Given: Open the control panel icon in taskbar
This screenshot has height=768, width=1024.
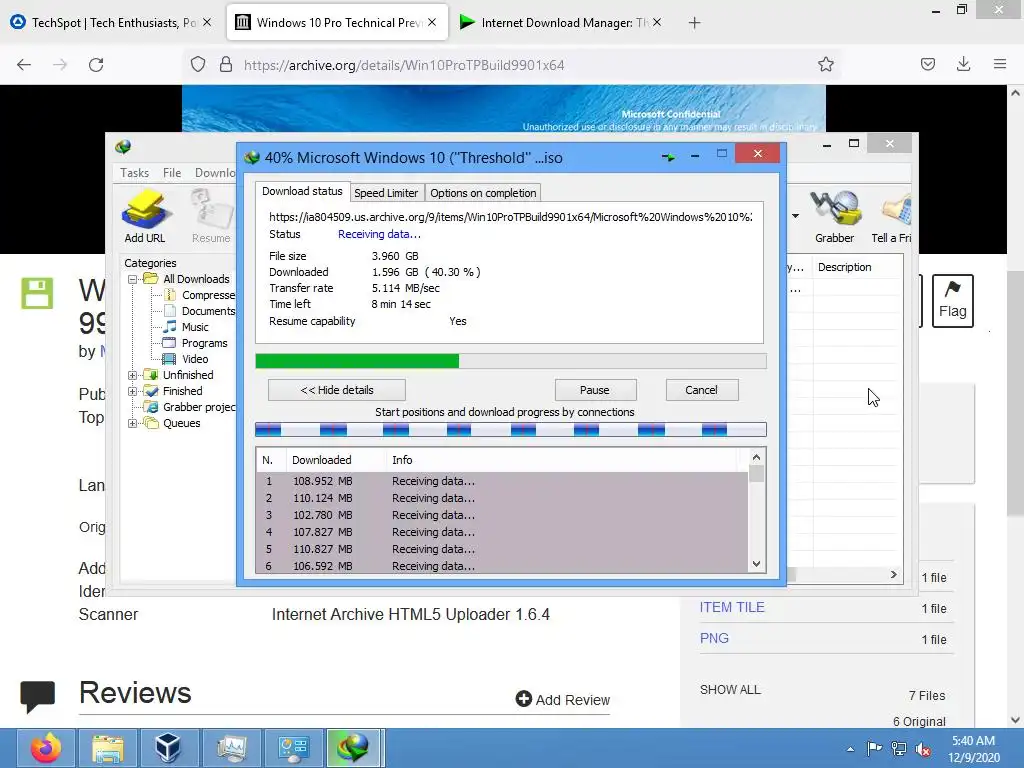Looking at the screenshot, I should click(292, 748).
